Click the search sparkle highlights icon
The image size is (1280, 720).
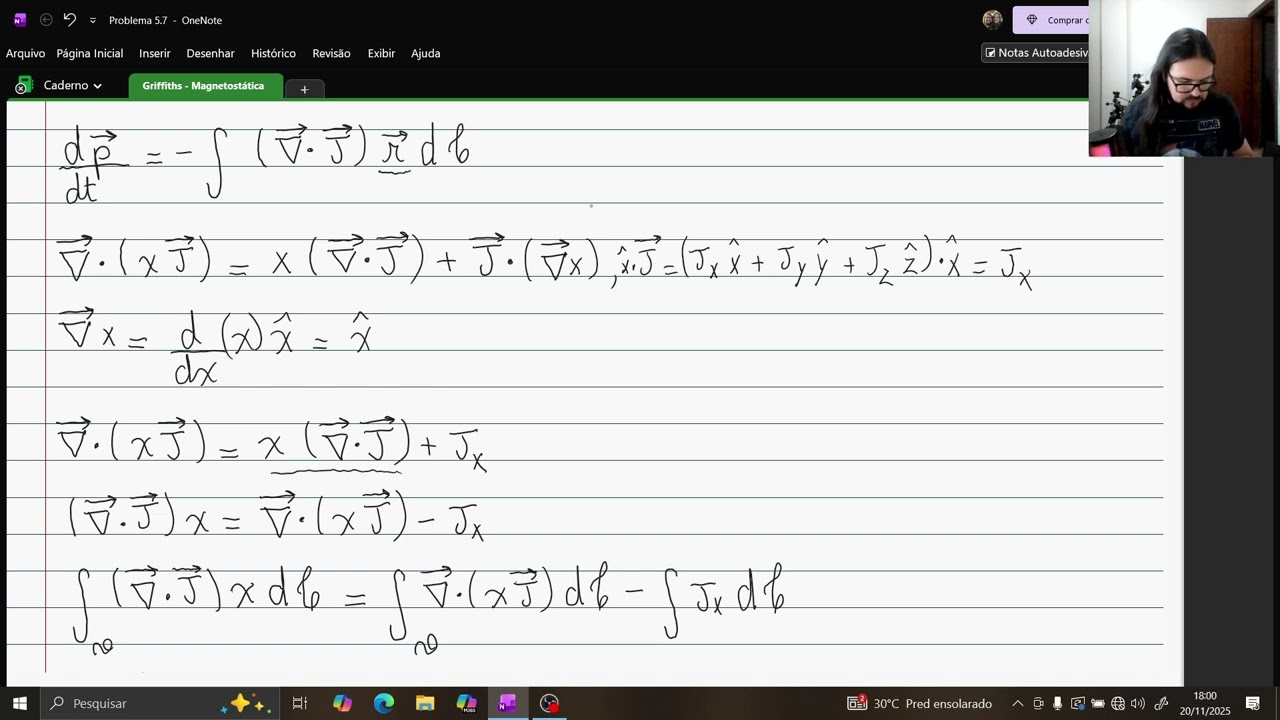[x=245, y=703]
